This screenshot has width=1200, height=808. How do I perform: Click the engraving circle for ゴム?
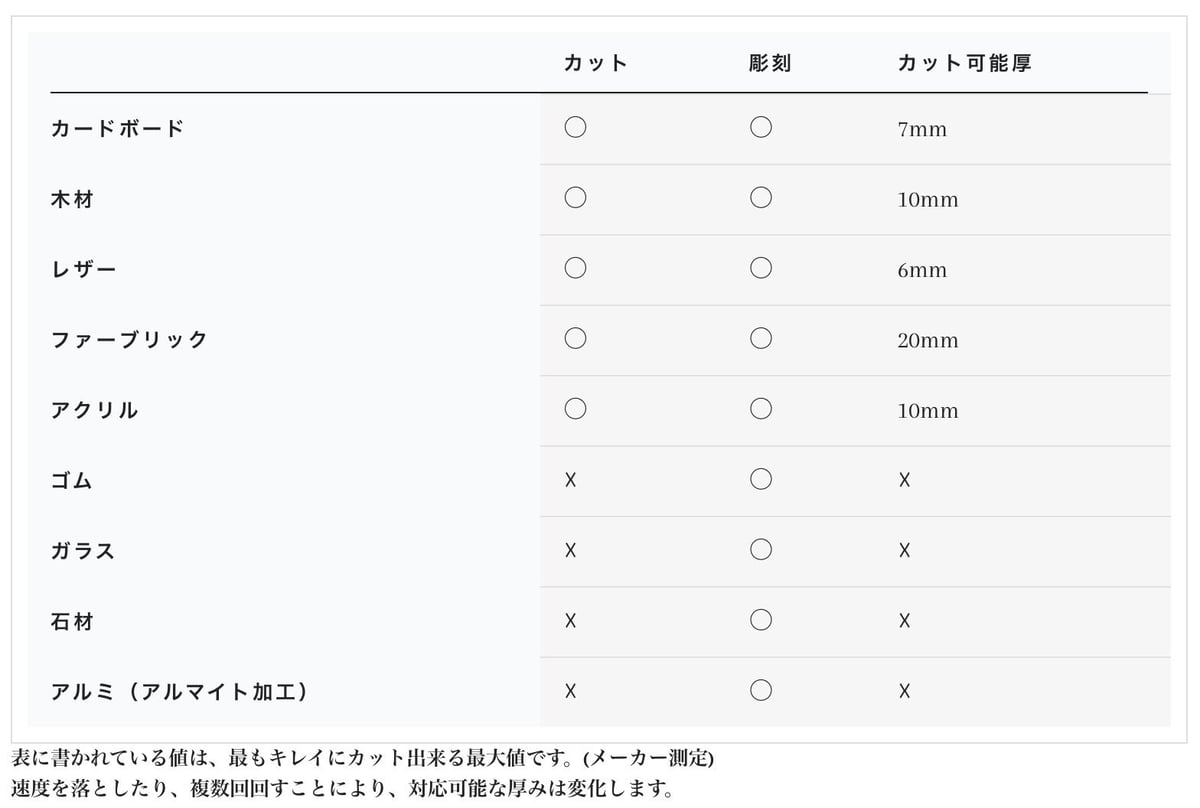[x=761, y=479]
